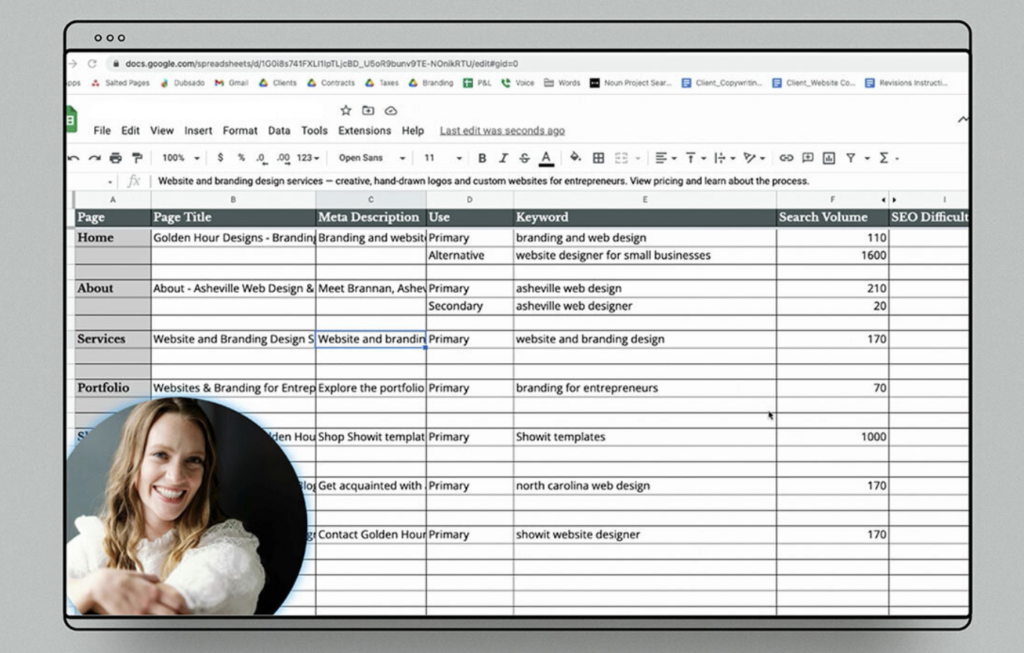Viewport: 1024px width, 653px height.
Task: Open the Extensions menu
Action: (x=364, y=131)
